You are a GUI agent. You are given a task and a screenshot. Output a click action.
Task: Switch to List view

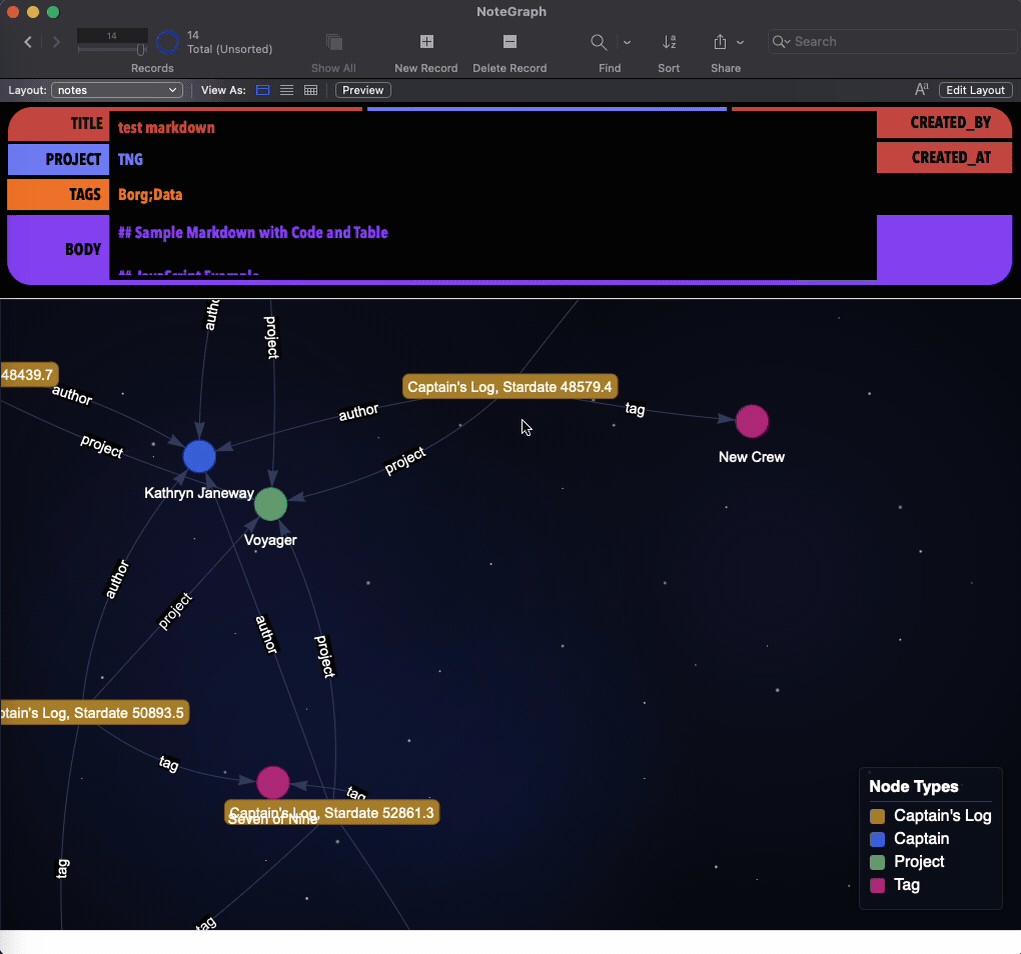tap(287, 90)
